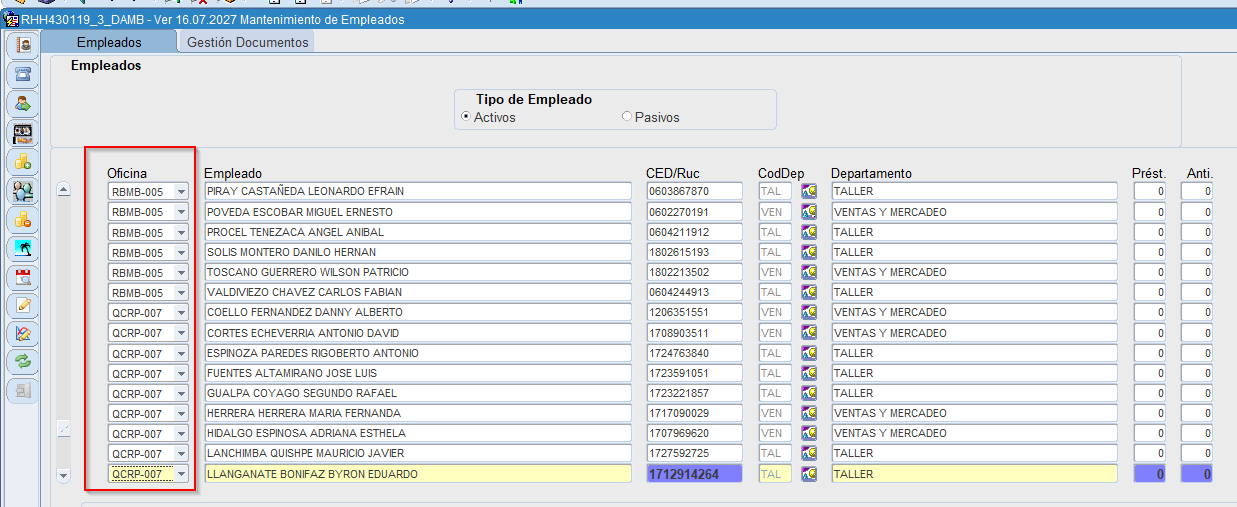Click the telephone icon in the sidebar
The width and height of the screenshot is (1237, 507).
[x=23, y=74]
